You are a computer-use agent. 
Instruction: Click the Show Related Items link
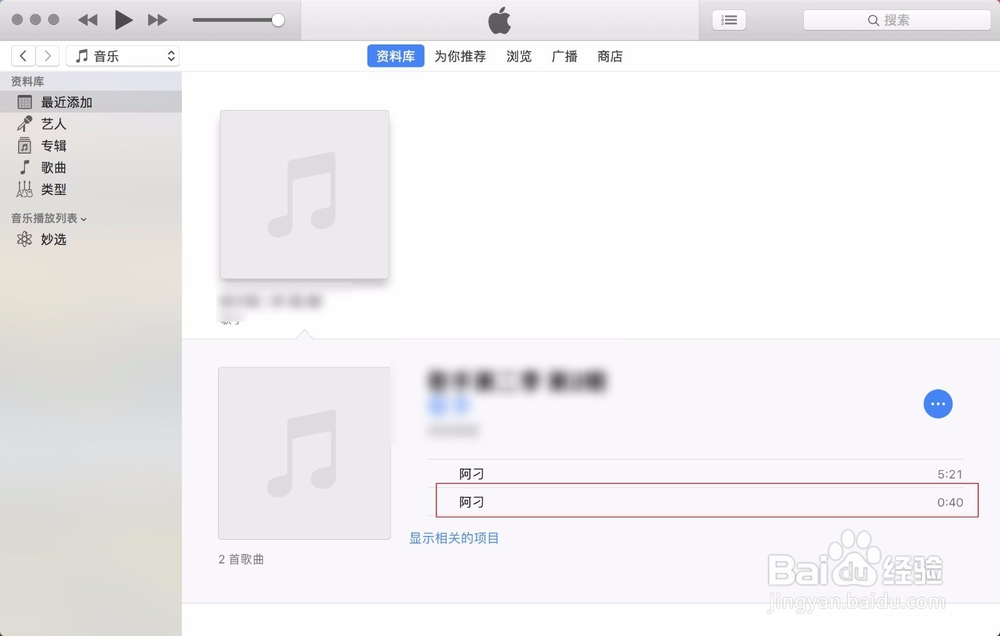coord(454,538)
